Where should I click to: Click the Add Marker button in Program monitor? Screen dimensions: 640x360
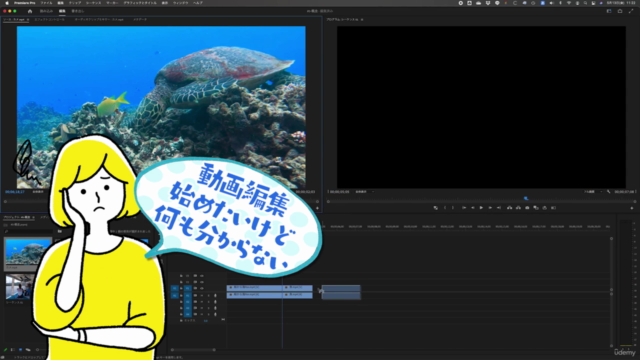click(x=436, y=208)
